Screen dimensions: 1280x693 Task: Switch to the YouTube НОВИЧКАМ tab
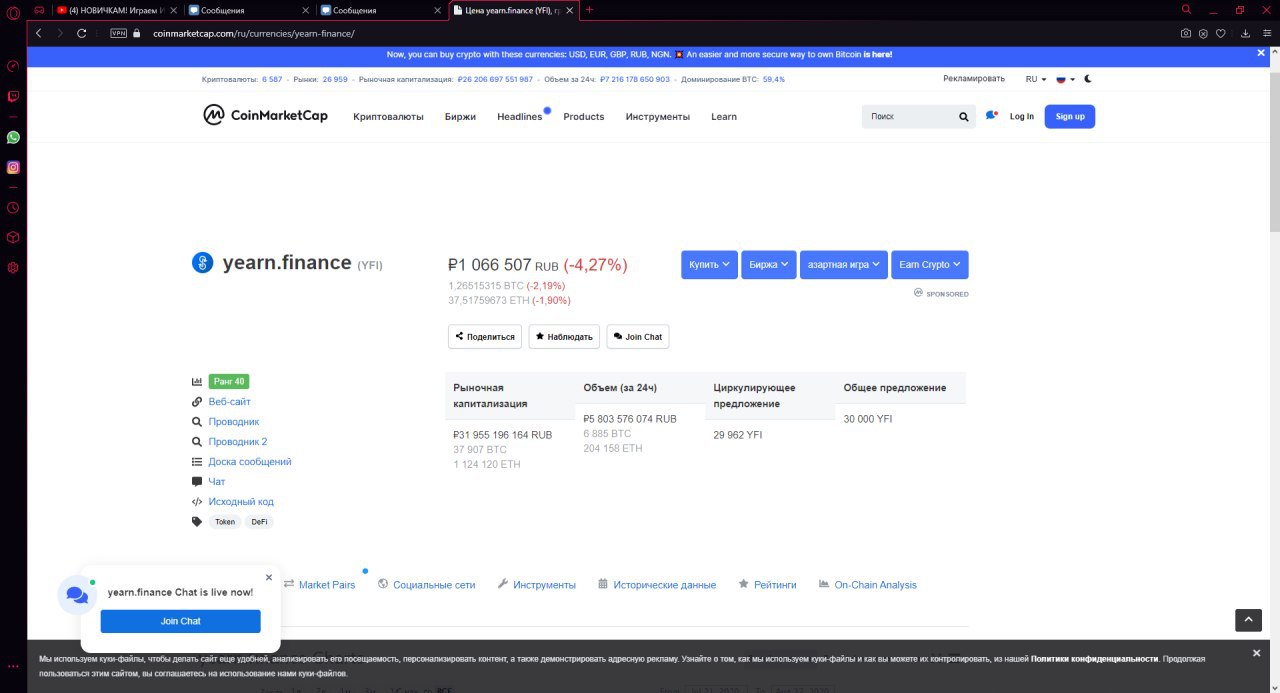[117, 10]
